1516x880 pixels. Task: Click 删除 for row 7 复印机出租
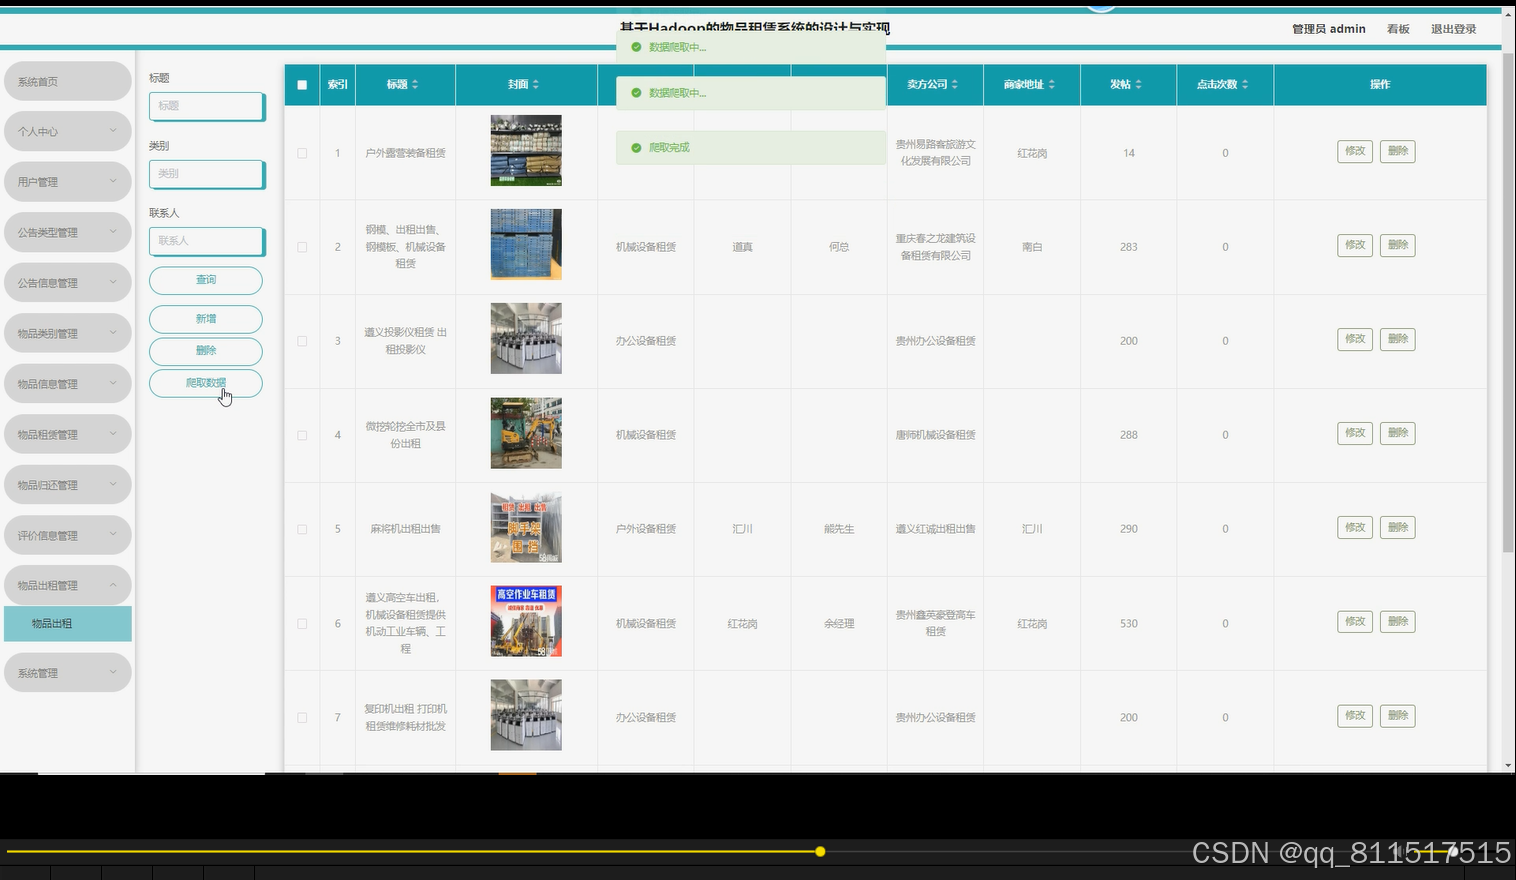click(1398, 716)
